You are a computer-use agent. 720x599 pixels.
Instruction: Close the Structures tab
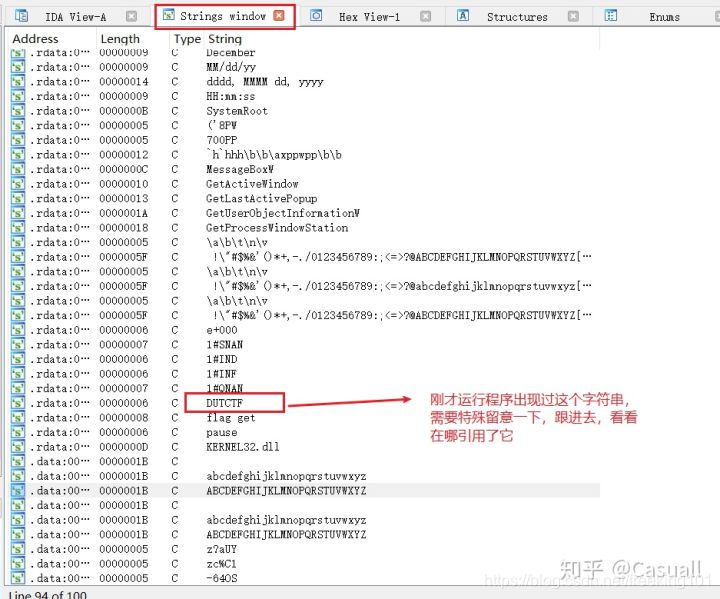(573, 17)
